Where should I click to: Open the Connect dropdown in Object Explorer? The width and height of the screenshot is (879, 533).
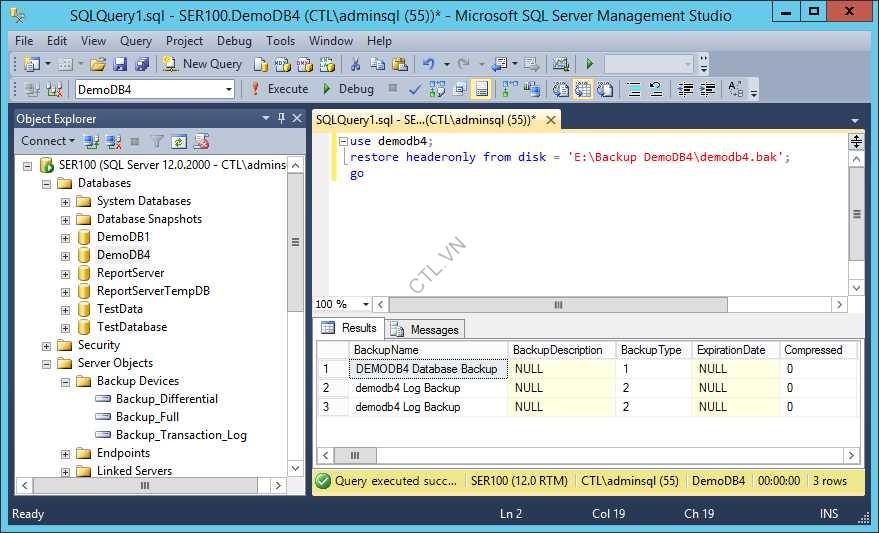pos(48,141)
